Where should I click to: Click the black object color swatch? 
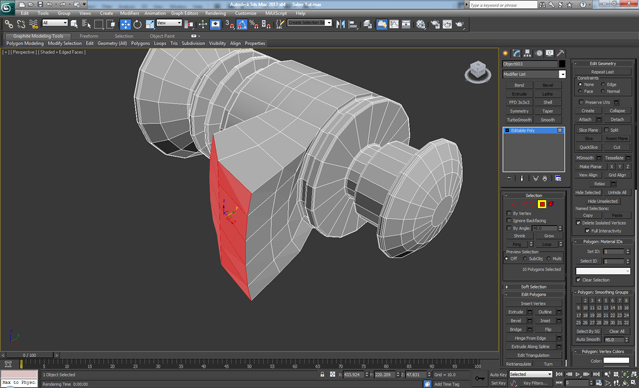pyautogui.click(x=562, y=64)
